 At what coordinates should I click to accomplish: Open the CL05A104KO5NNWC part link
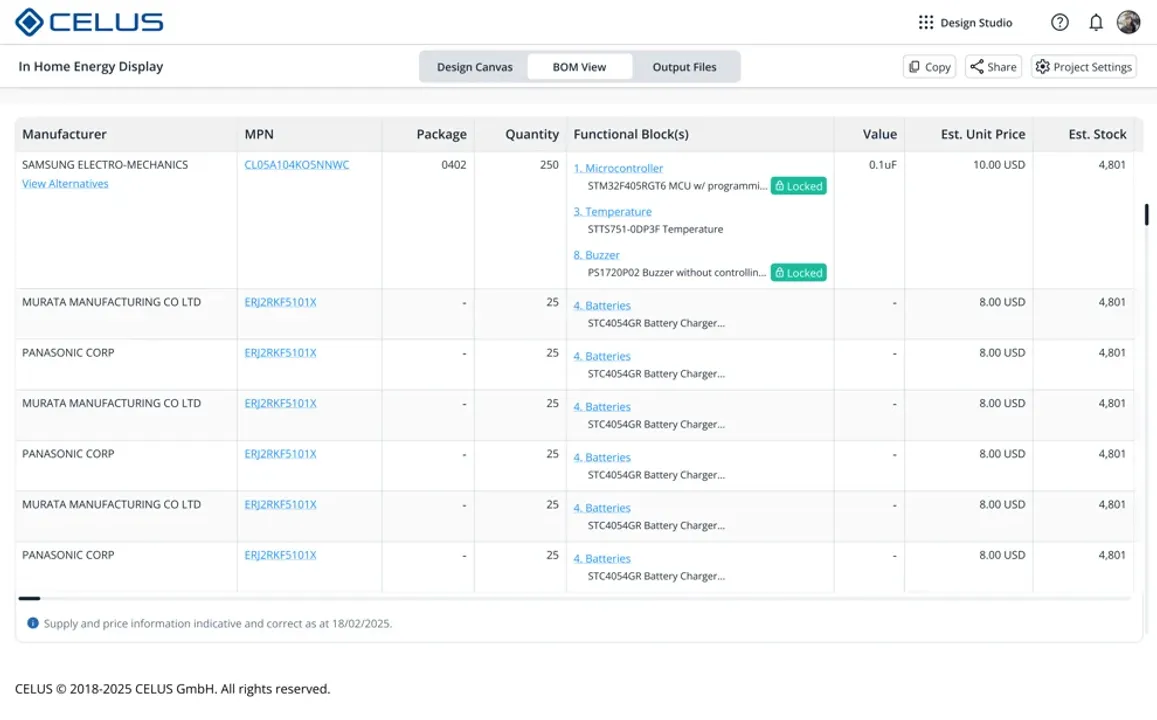click(x=297, y=165)
